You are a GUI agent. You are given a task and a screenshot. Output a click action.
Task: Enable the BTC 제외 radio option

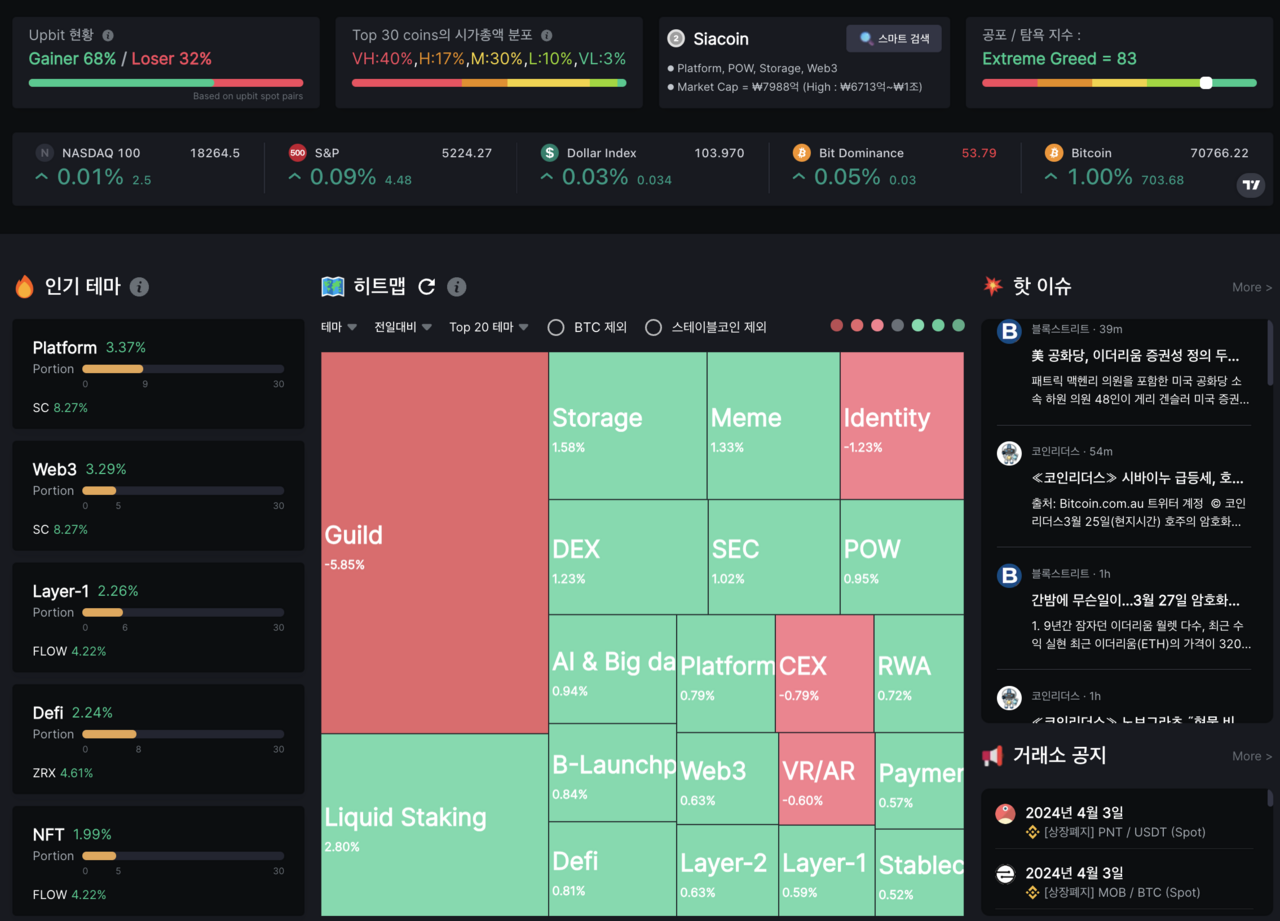tap(556, 327)
